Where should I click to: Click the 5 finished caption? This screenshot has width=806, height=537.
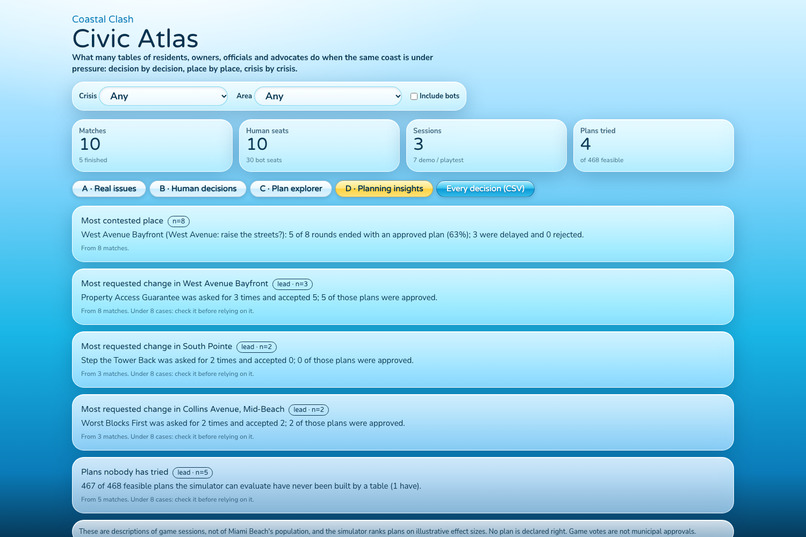tap(93, 160)
